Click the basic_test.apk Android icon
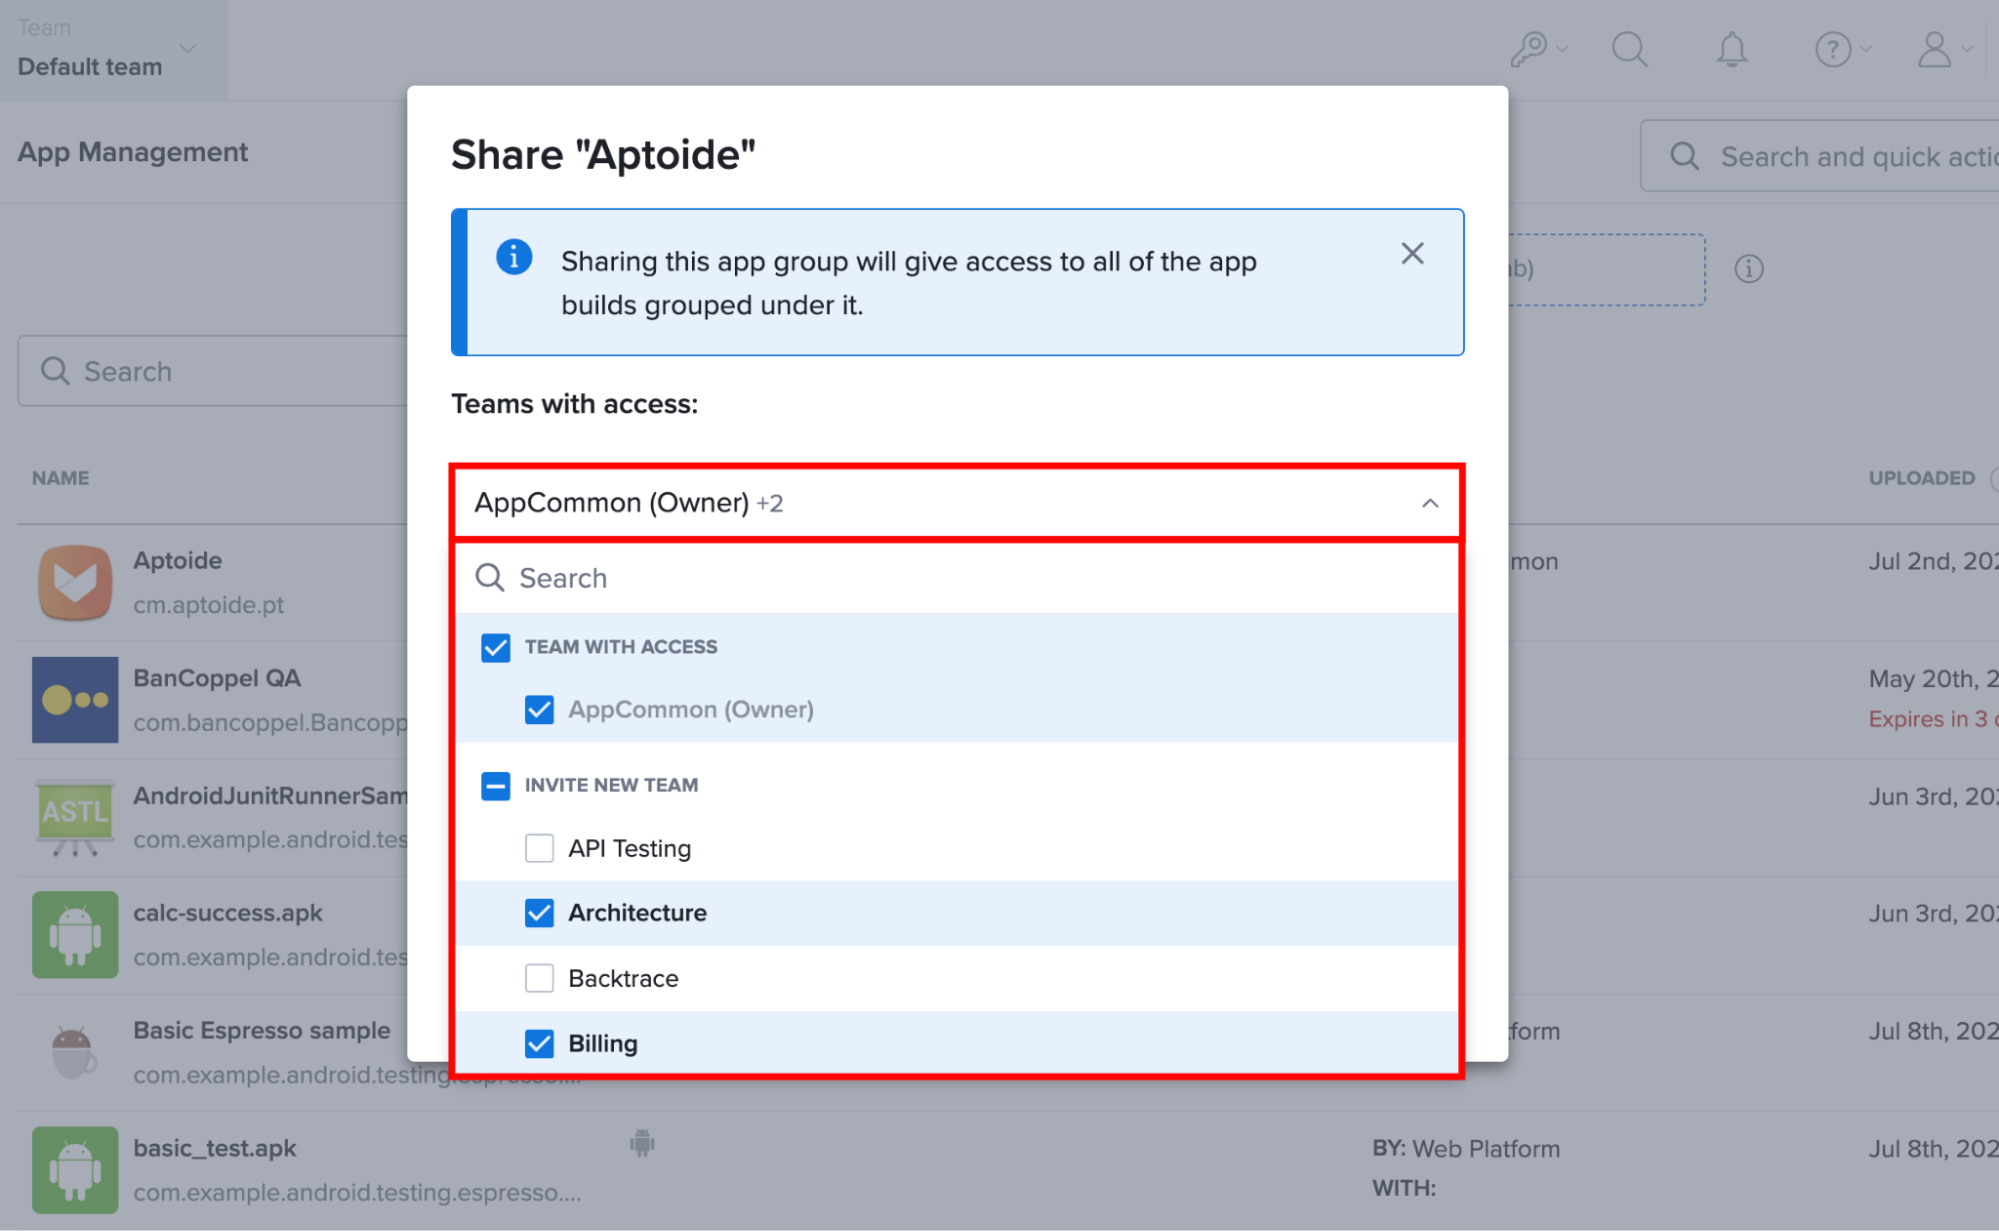This screenshot has height=1231, width=1999. (x=75, y=1170)
